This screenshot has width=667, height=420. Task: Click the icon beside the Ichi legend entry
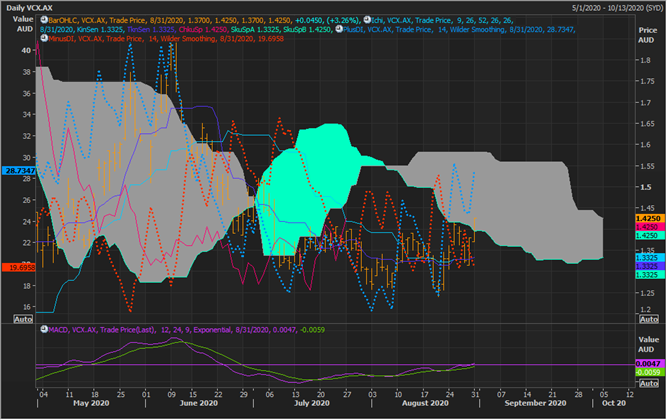point(367,20)
